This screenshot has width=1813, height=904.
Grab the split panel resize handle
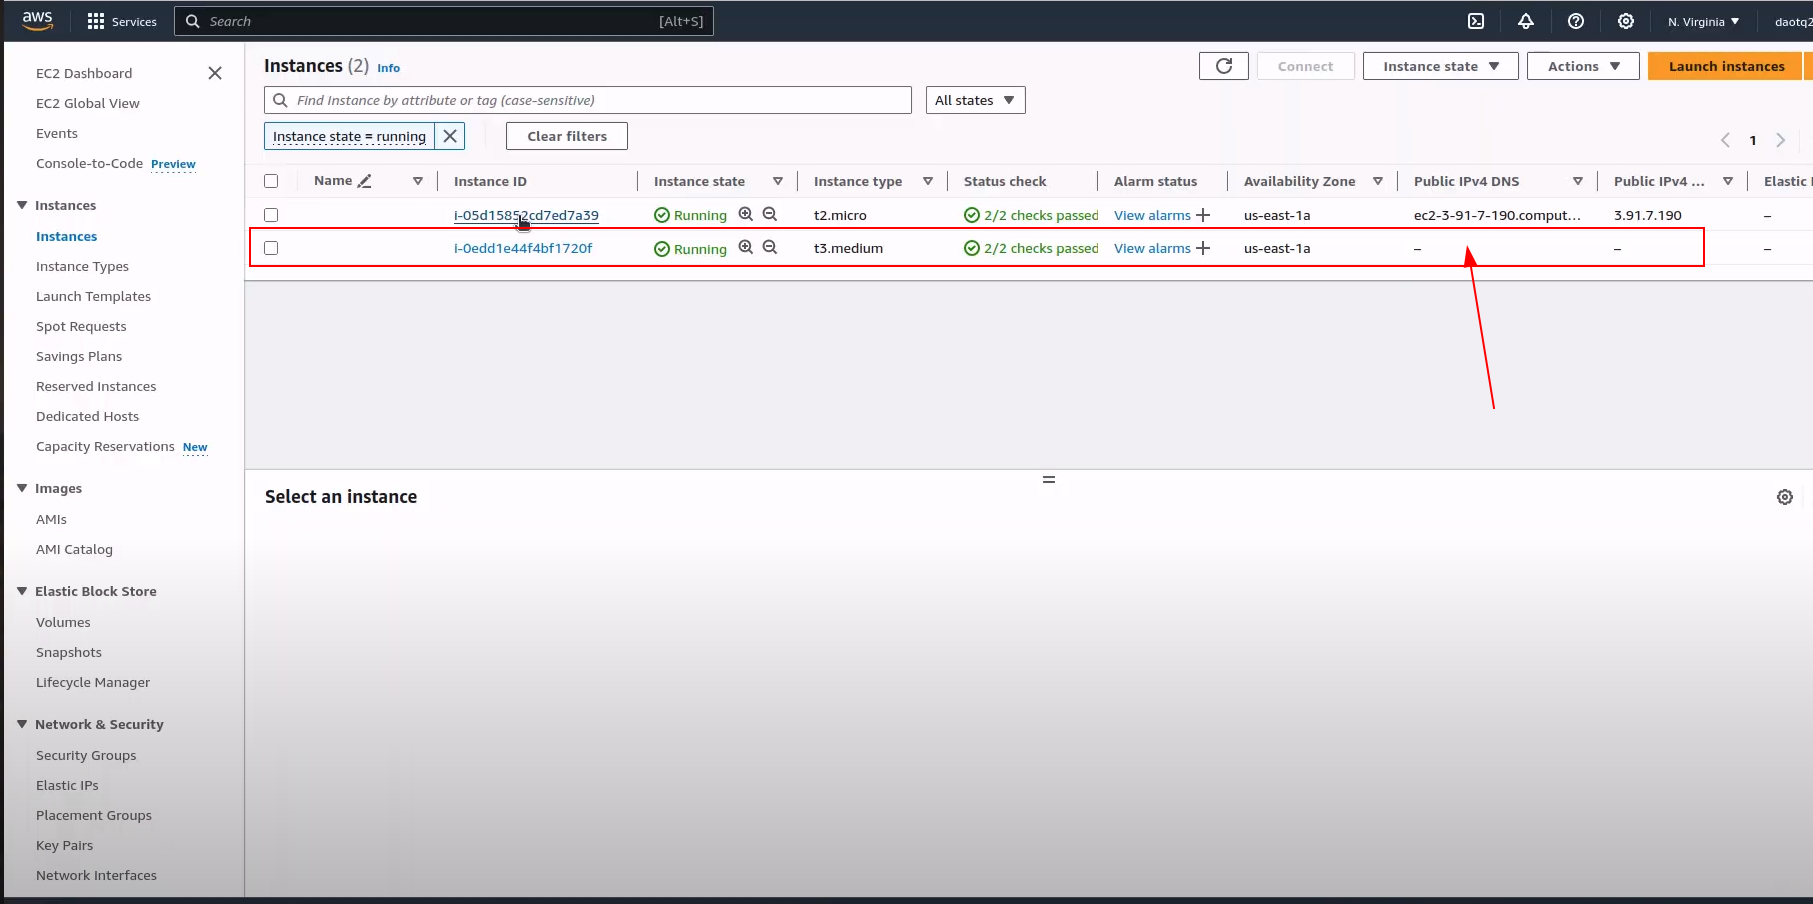click(x=1049, y=480)
